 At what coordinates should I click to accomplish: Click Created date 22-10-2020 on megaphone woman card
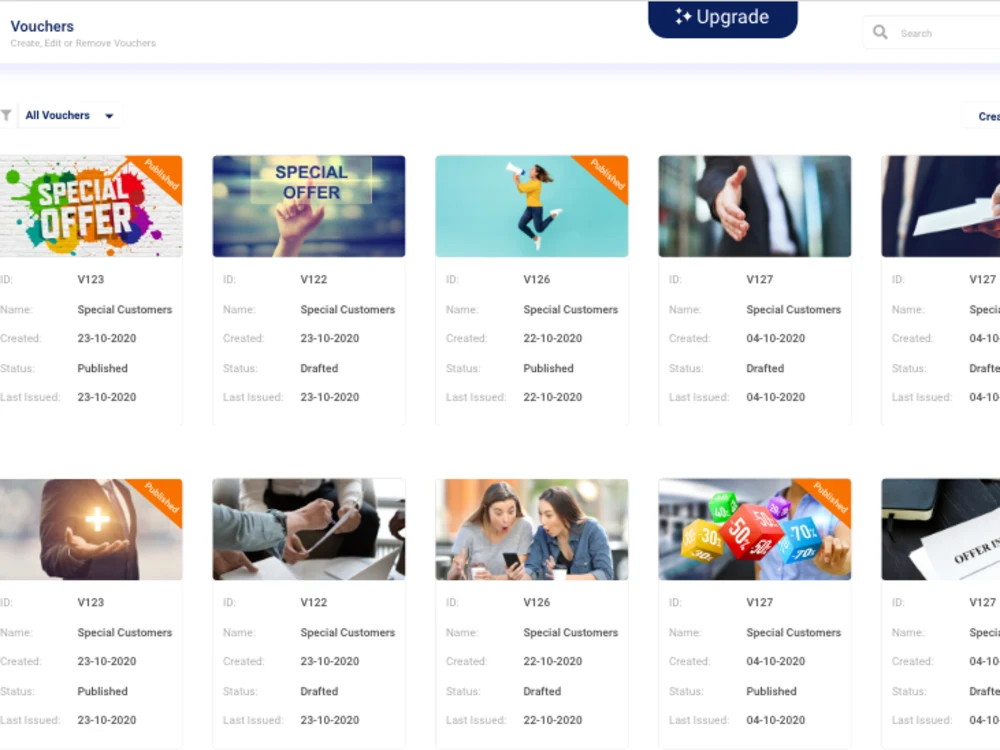552,338
